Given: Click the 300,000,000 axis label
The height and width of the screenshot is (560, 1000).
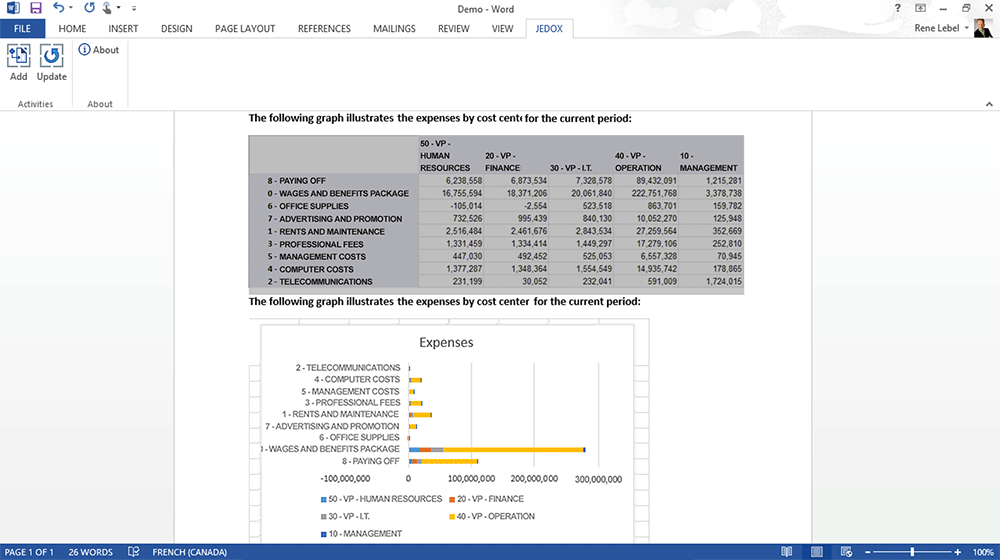Looking at the screenshot, I should 598,479.
